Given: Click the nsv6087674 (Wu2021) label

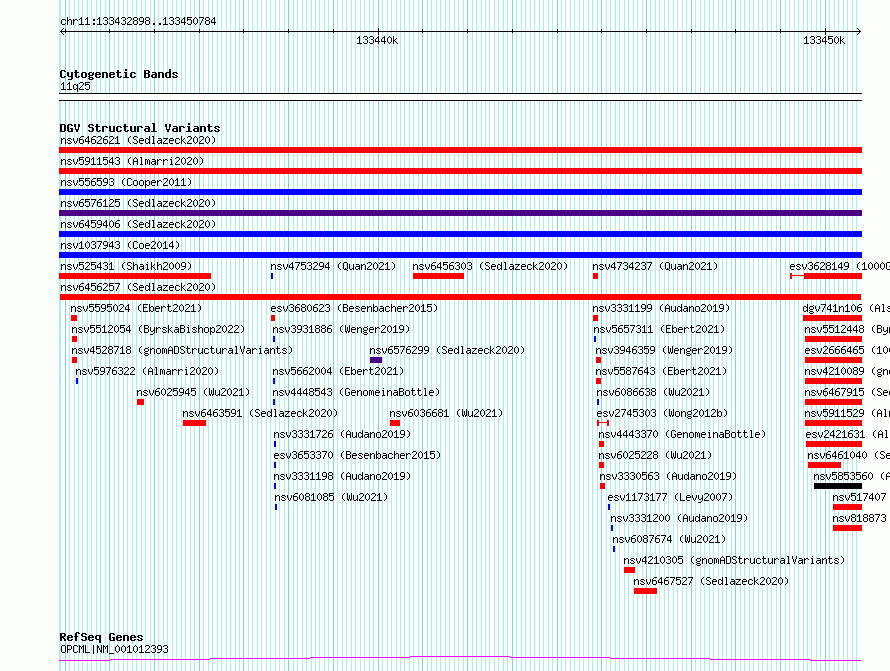Looking at the screenshot, I should tap(669, 539).
